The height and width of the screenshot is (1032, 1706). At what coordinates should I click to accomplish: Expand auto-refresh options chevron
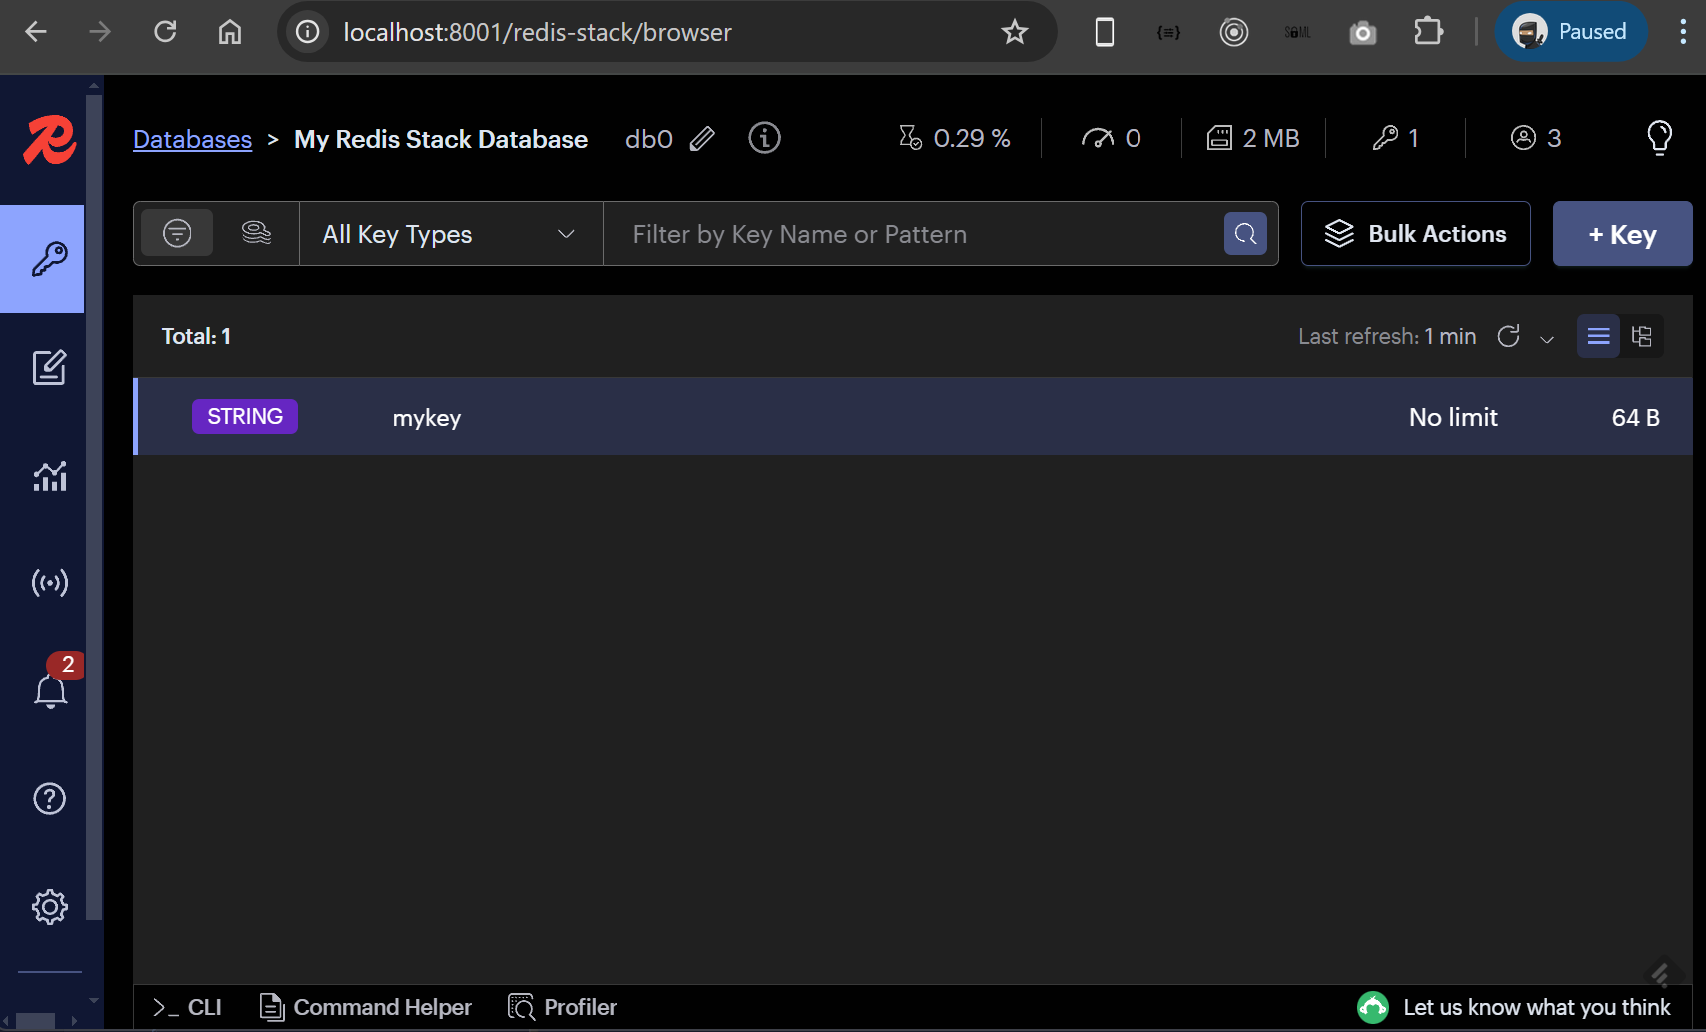[x=1547, y=339]
